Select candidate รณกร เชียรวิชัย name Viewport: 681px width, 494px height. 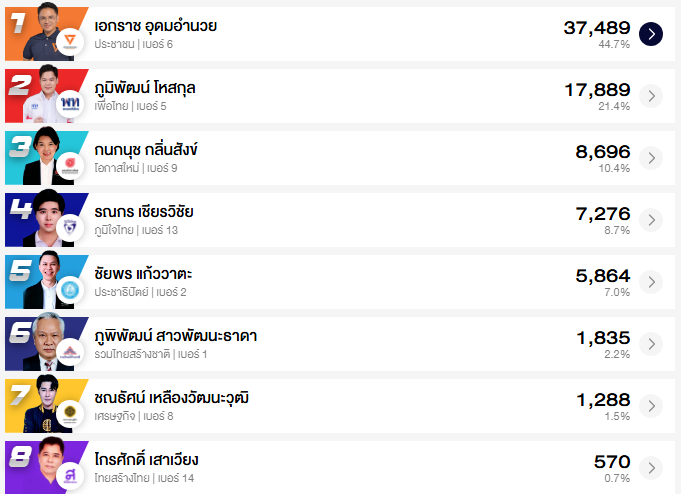click(x=144, y=211)
